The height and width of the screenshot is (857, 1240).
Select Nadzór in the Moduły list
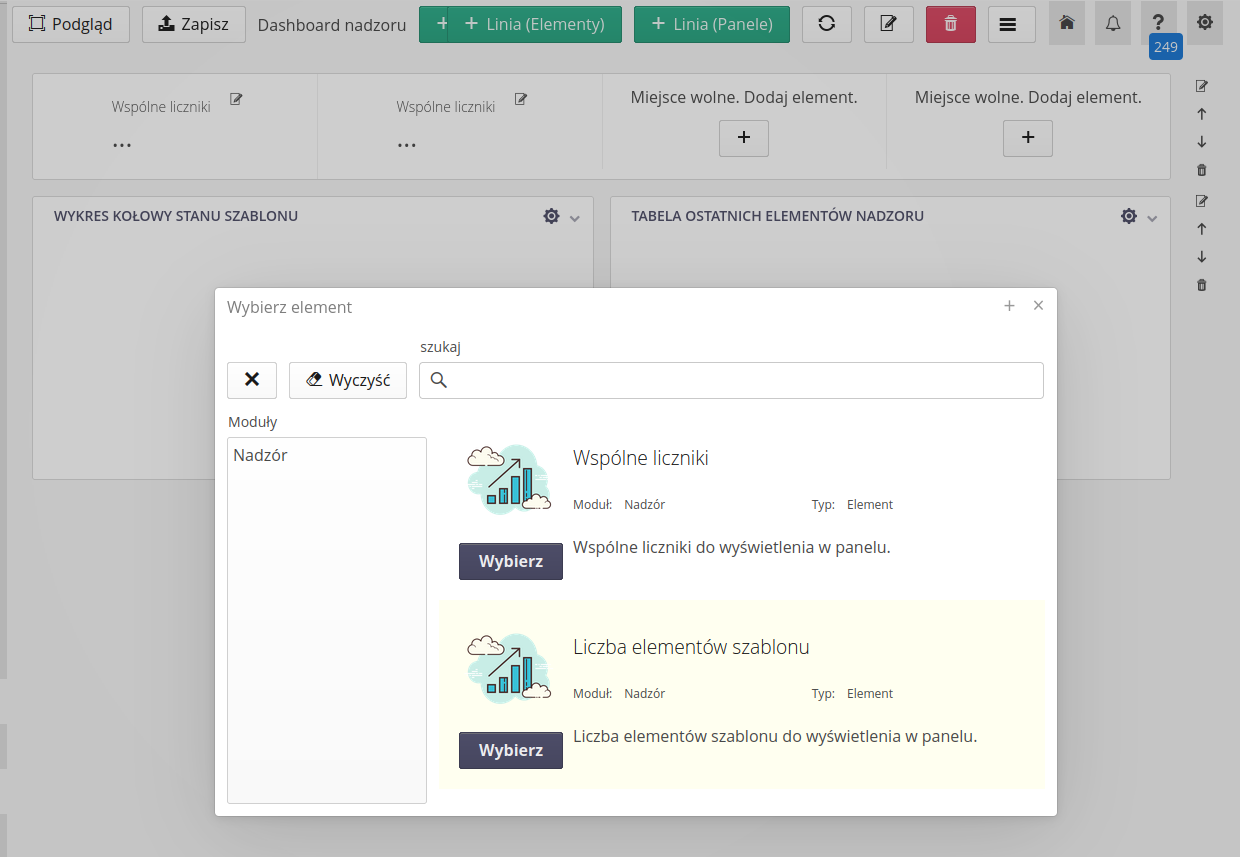[x=260, y=455]
